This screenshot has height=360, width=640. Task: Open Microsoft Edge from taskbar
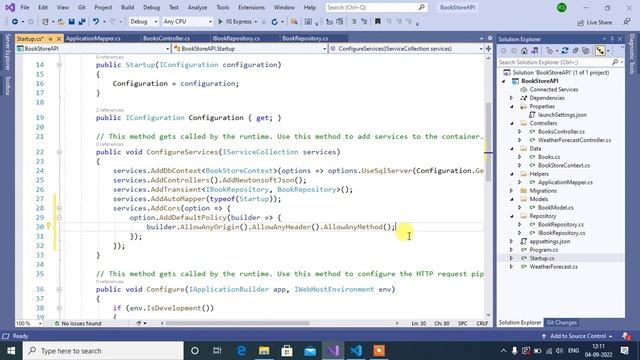pyautogui.click(x=241, y=351)
